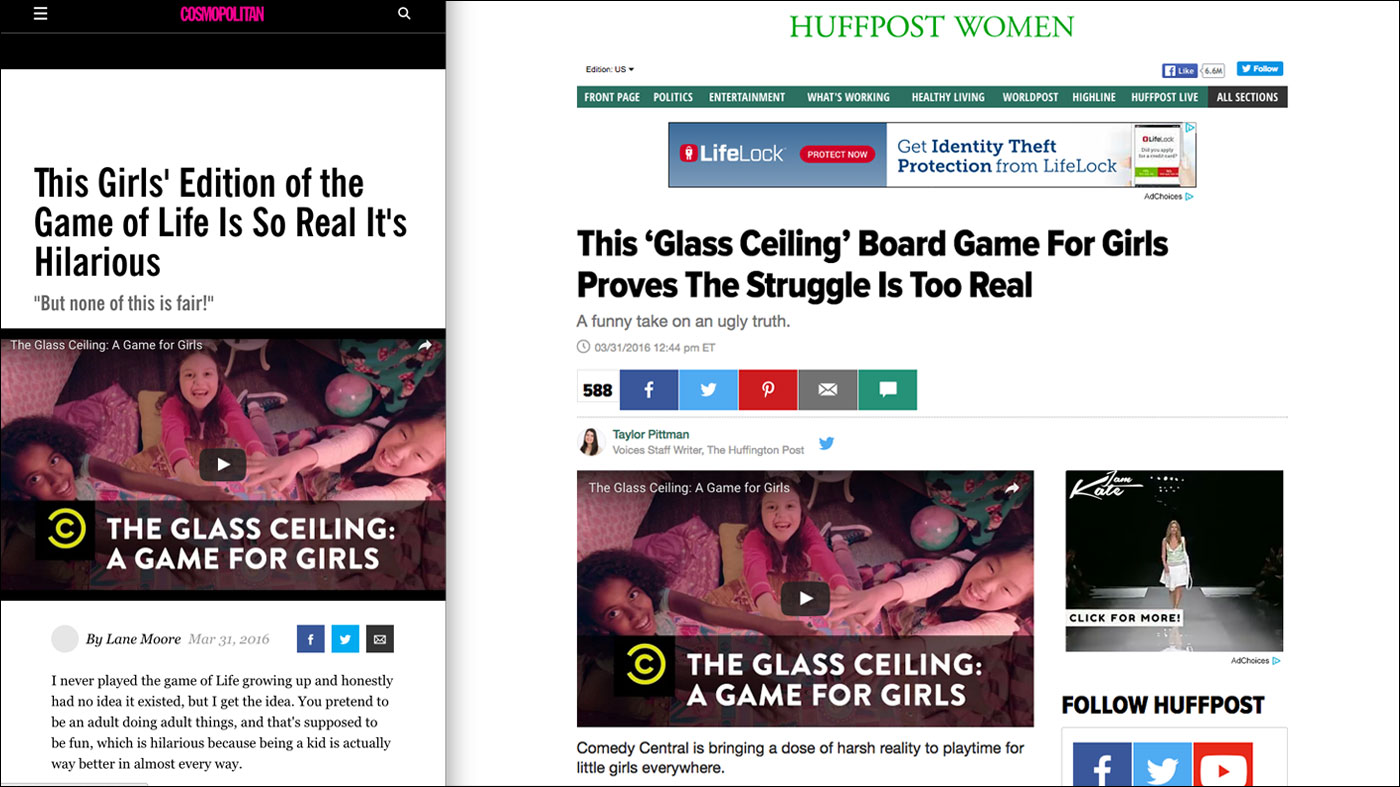The image size is (1400, 787).
Task: Click Lane Moore's author avatar
Action: pyautogui.click(x=65, y=639)
